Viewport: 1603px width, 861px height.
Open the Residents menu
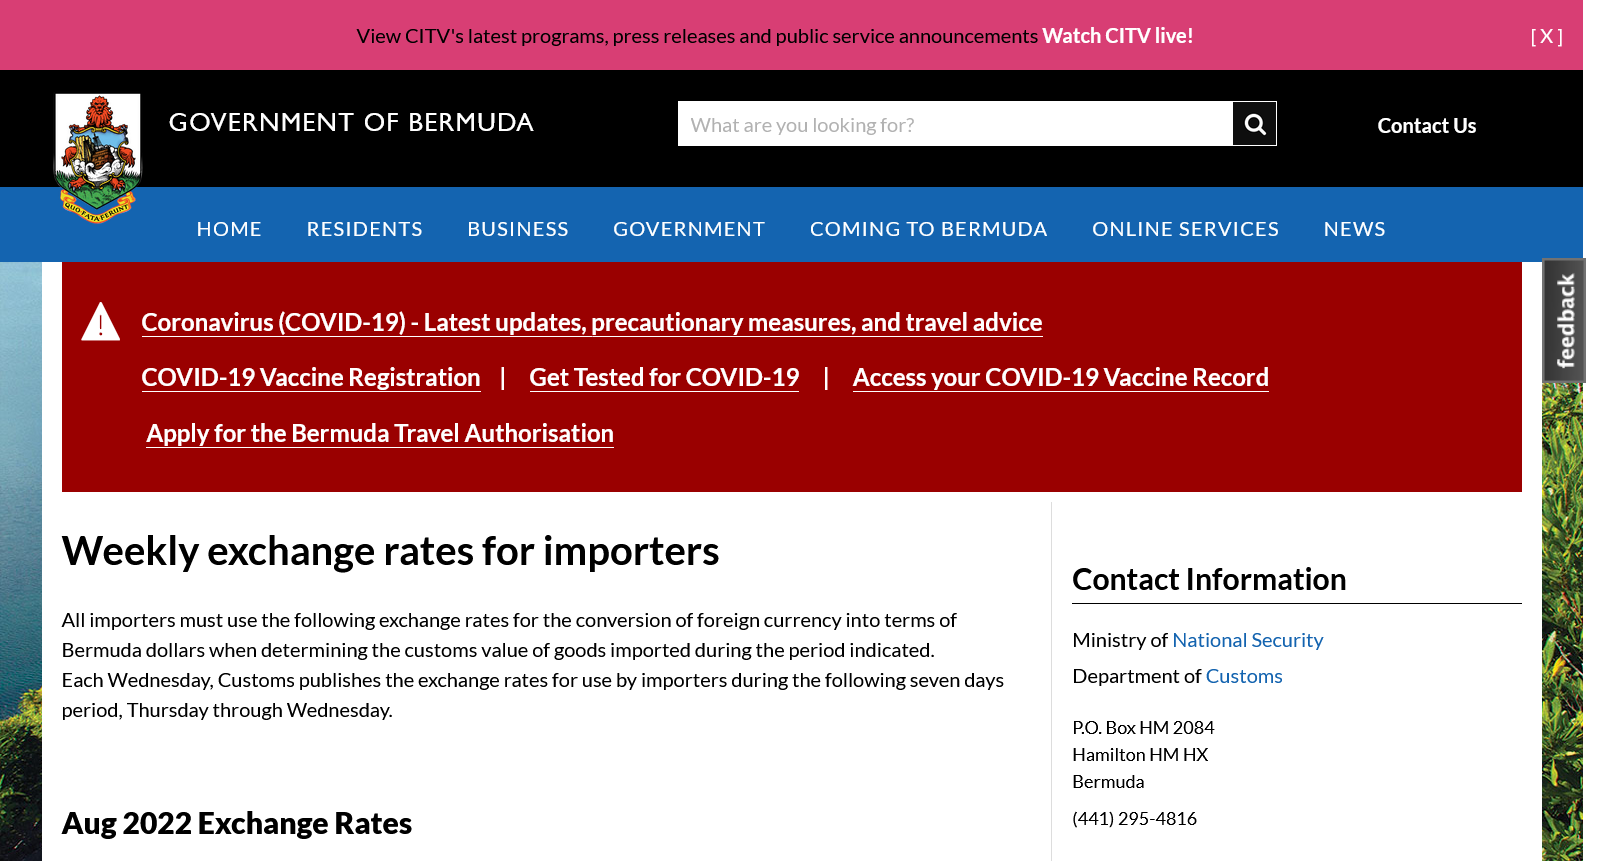coord(364,229)
